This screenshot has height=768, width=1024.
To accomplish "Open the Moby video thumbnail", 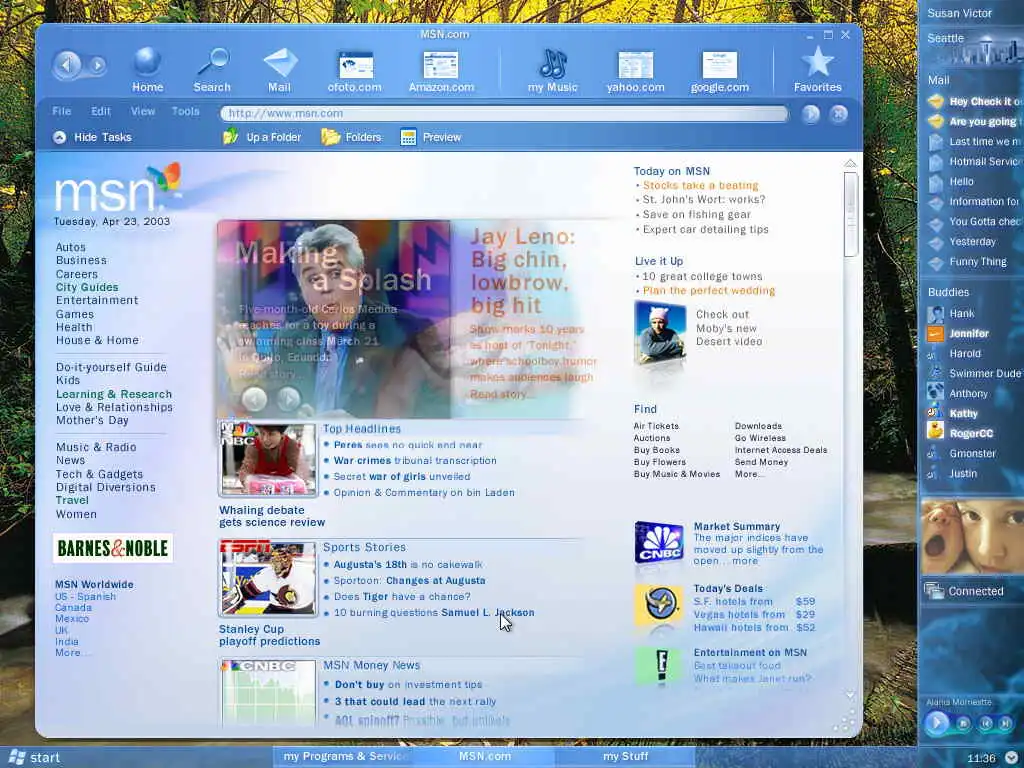I will tap(660, 333).
